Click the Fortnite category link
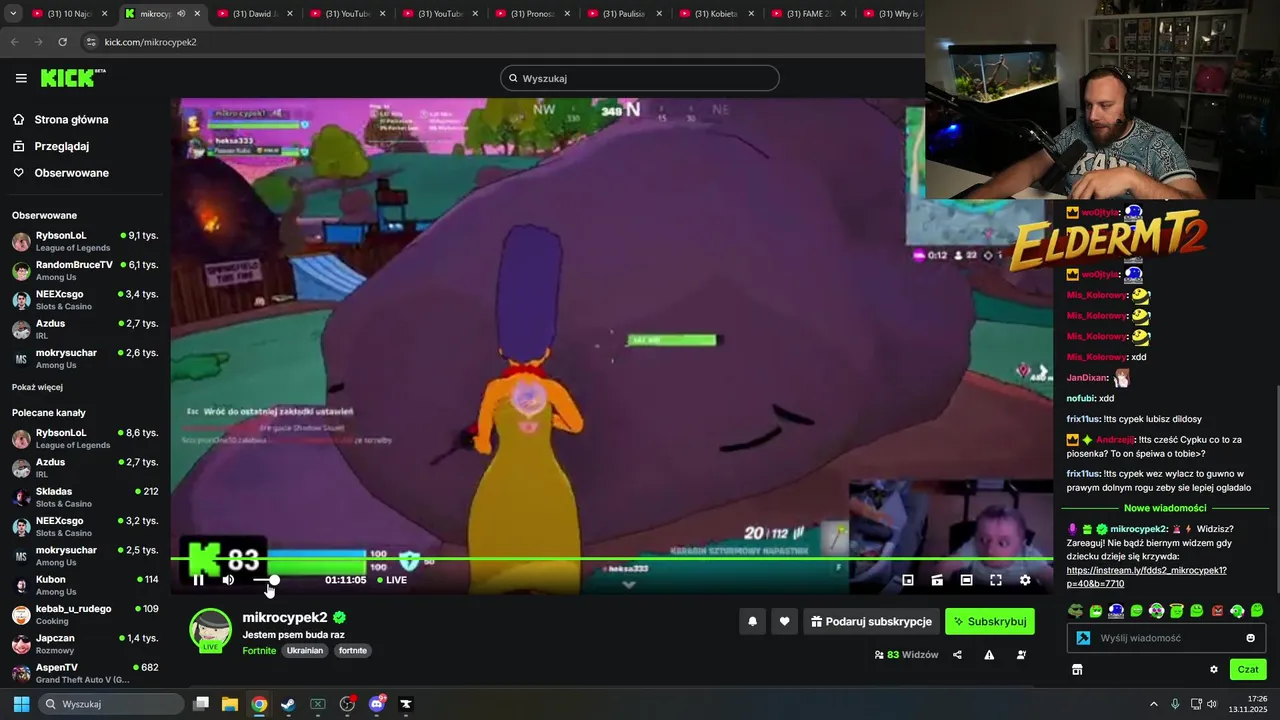Viewport: 1280px width, 720px height. pyautogui.click(x=259, y=651)
